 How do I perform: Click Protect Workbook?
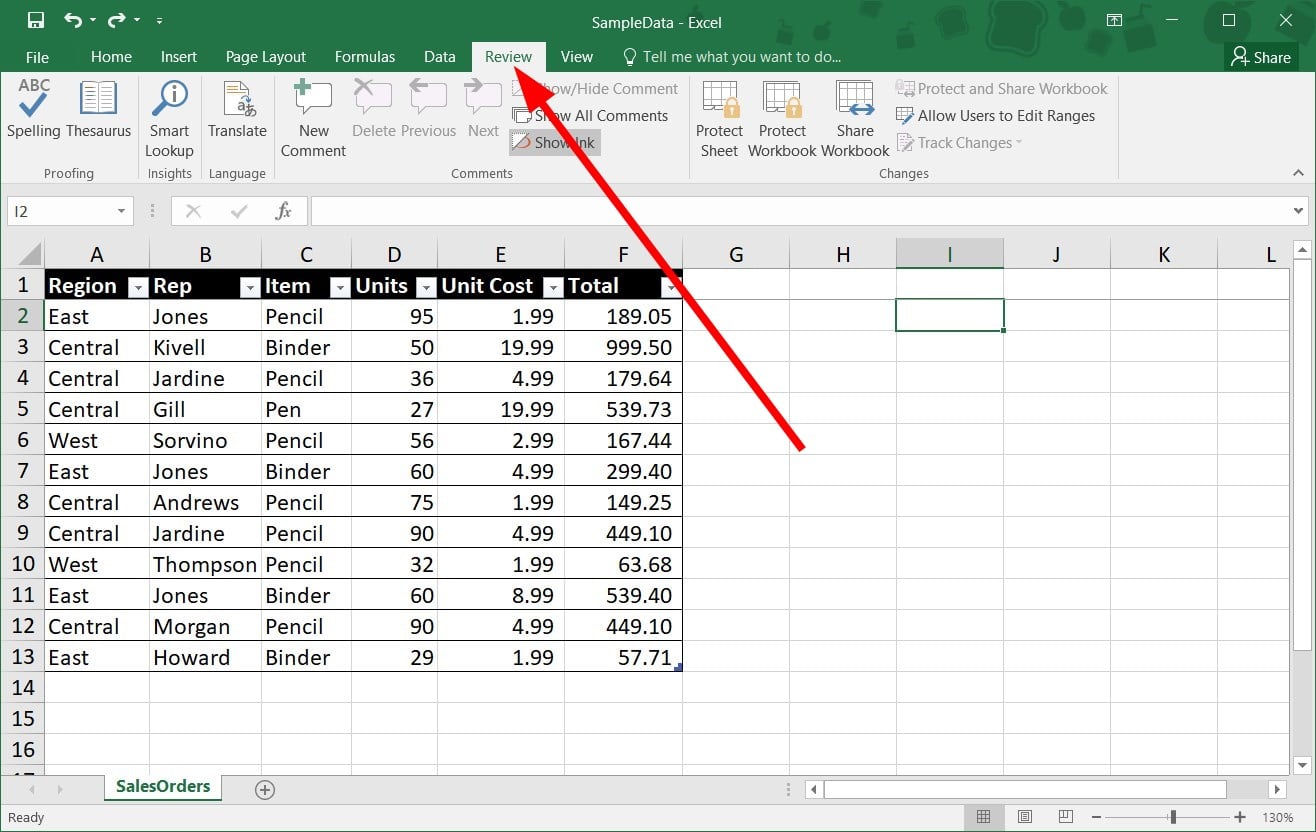782,118
